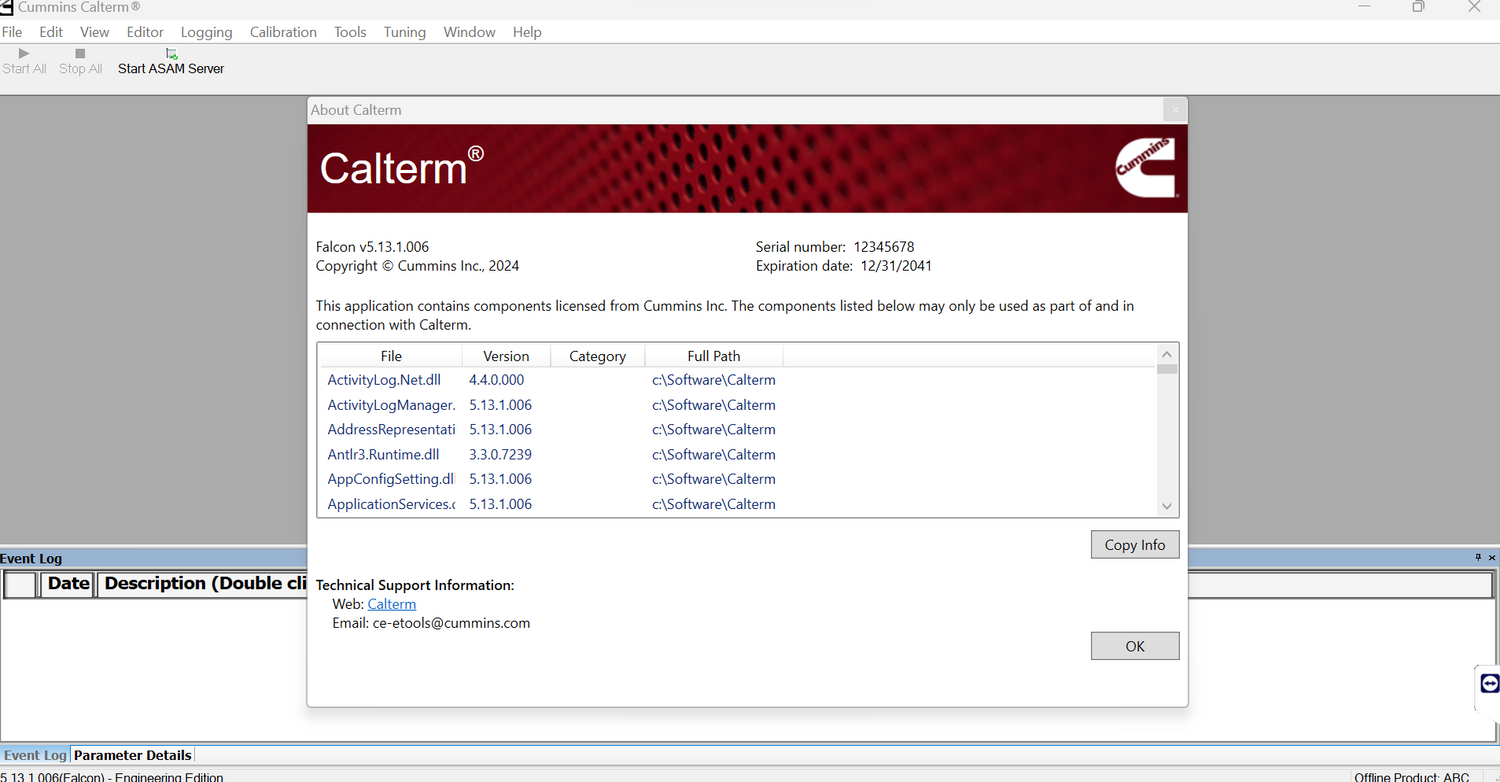Select the Antlr3.Runtime.dll row
The width and height of the screenshot is (1500, 782).
(x=737, y=454)
